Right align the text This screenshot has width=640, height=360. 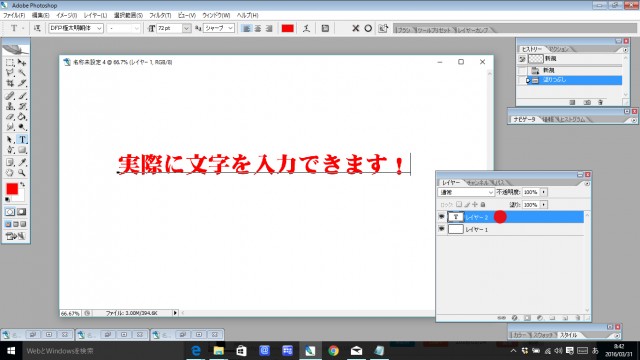coord(269,28)
